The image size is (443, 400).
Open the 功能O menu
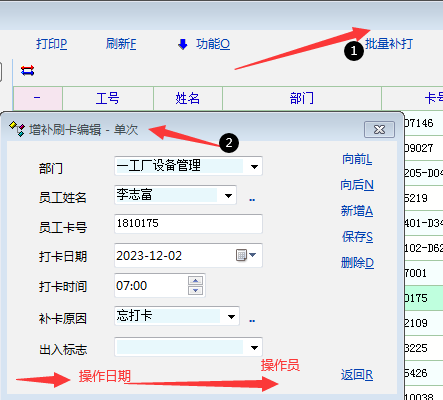coord(213,44)
